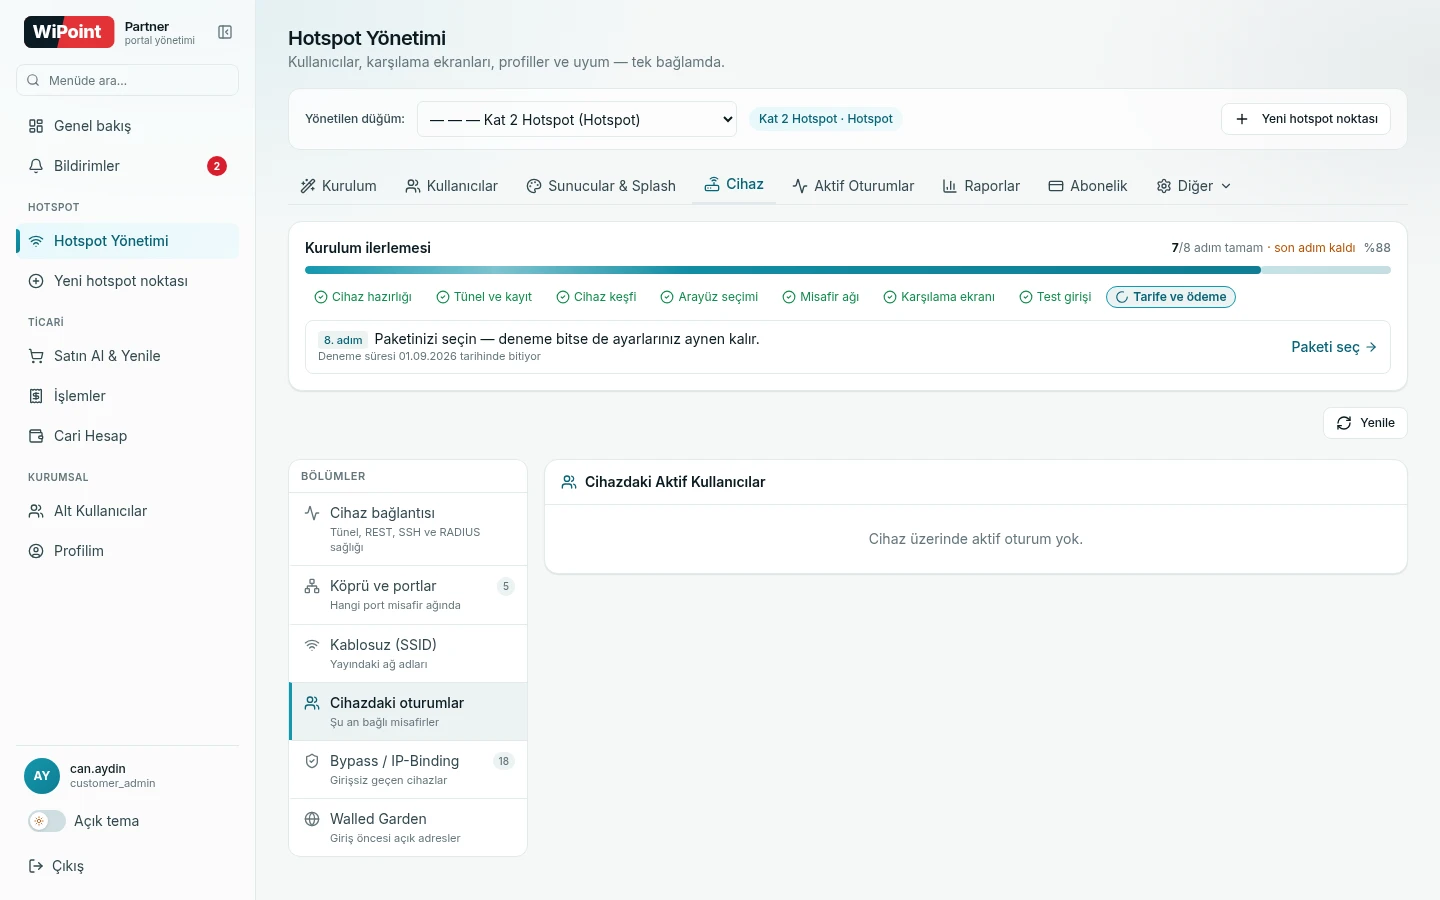Open the Raporlar tab

tap(981, 186)
